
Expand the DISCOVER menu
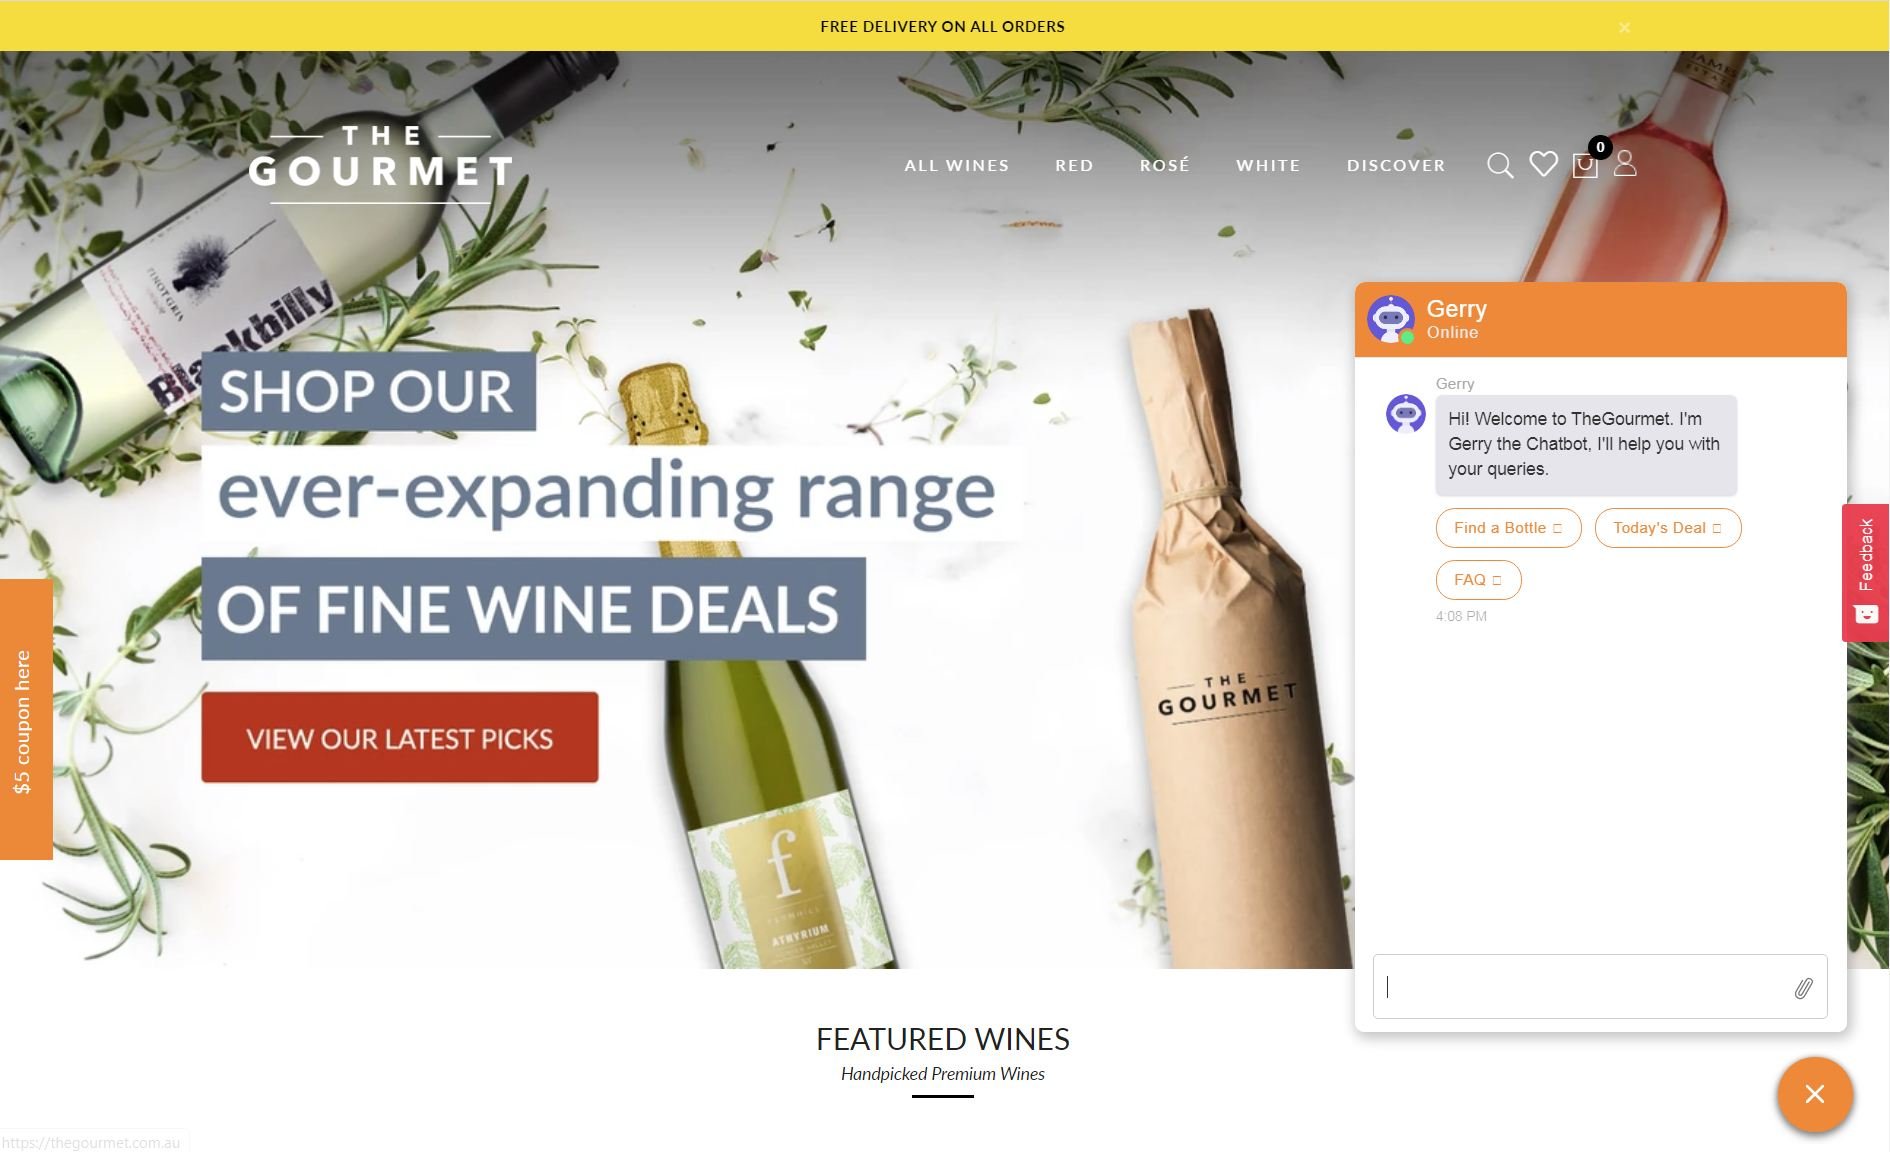1396,165
